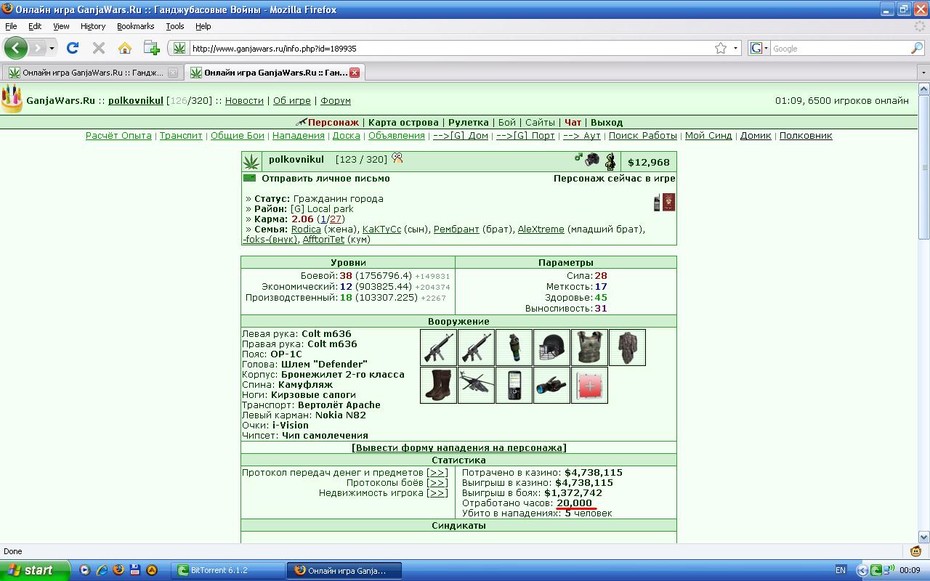This screenshot has height=581, width=930.
Task: Click the Google search magnifier icon
Action: coord(916,48)
